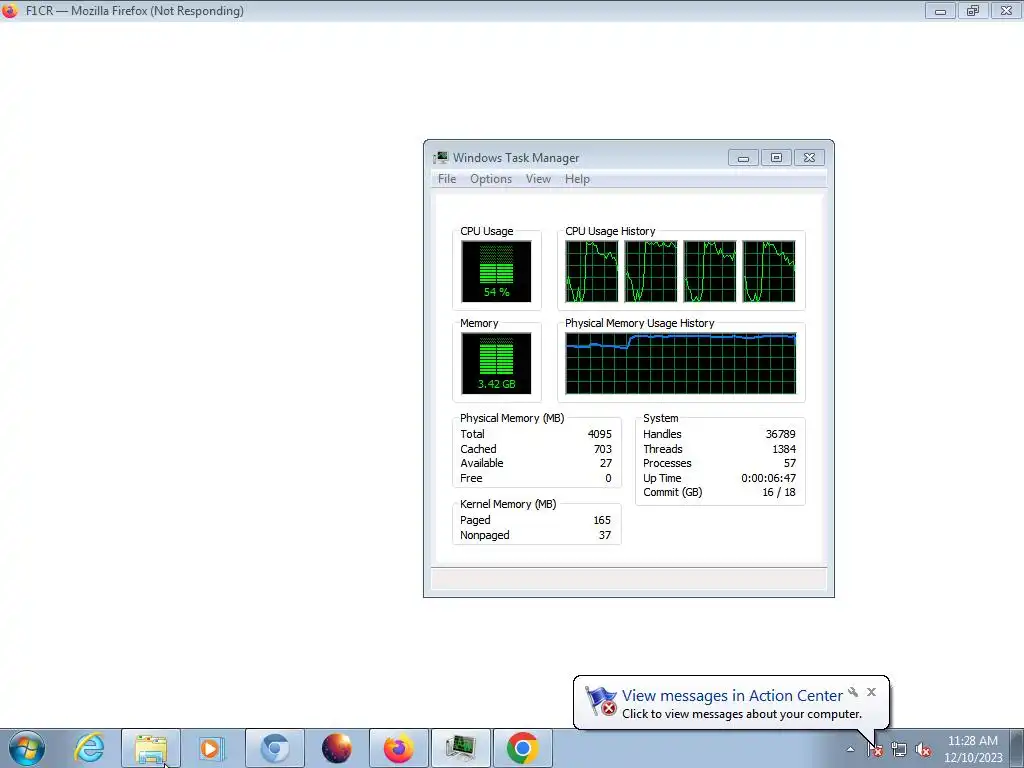Click the Nonpaged kernel memory value 37

605,536
